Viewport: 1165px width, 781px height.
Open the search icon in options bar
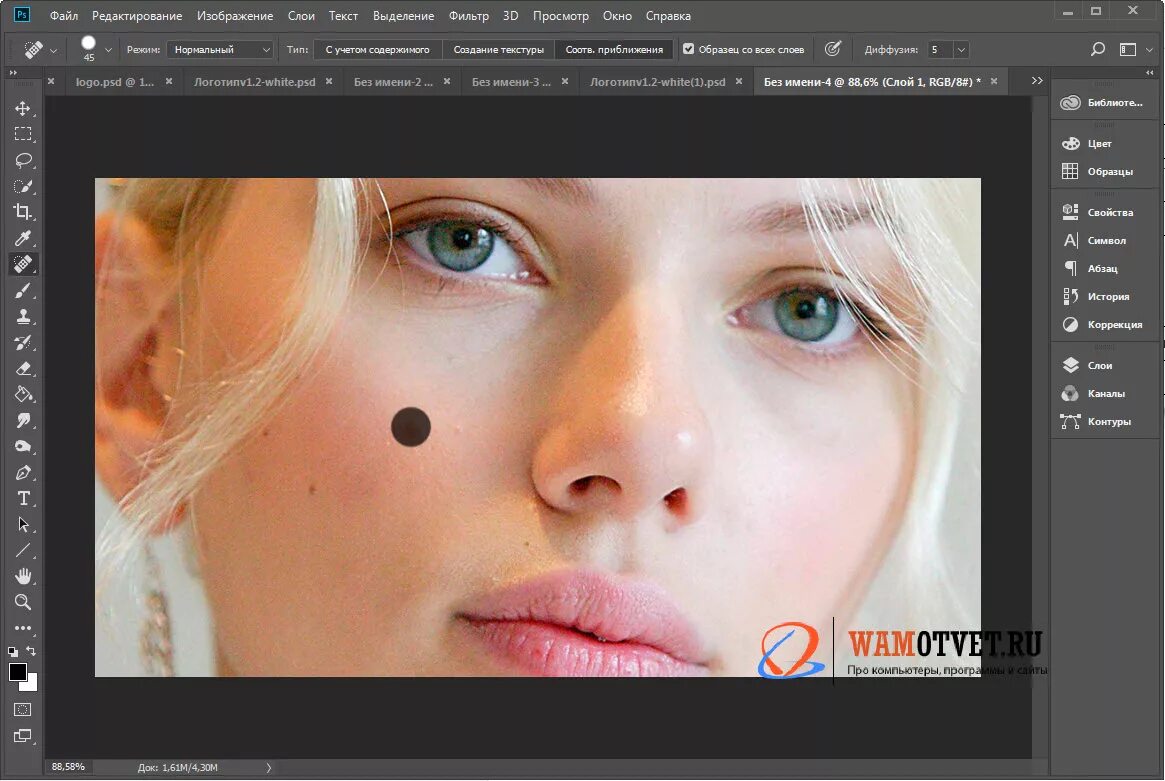tap(1097, 49)
